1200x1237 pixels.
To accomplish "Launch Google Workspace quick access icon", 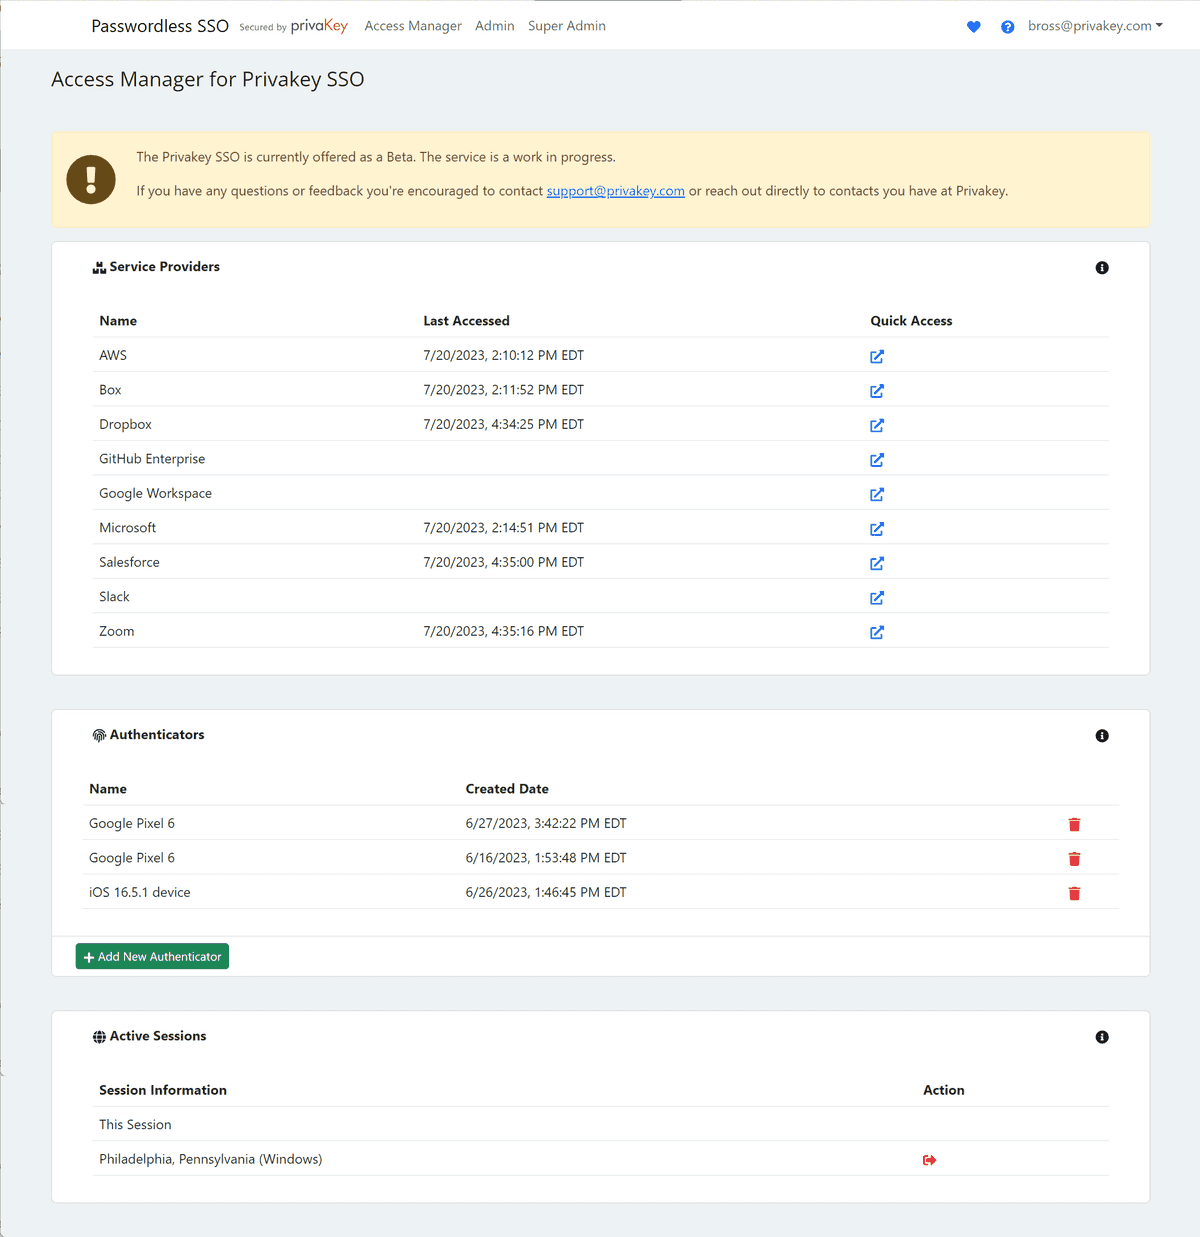I will coord(877,494).
